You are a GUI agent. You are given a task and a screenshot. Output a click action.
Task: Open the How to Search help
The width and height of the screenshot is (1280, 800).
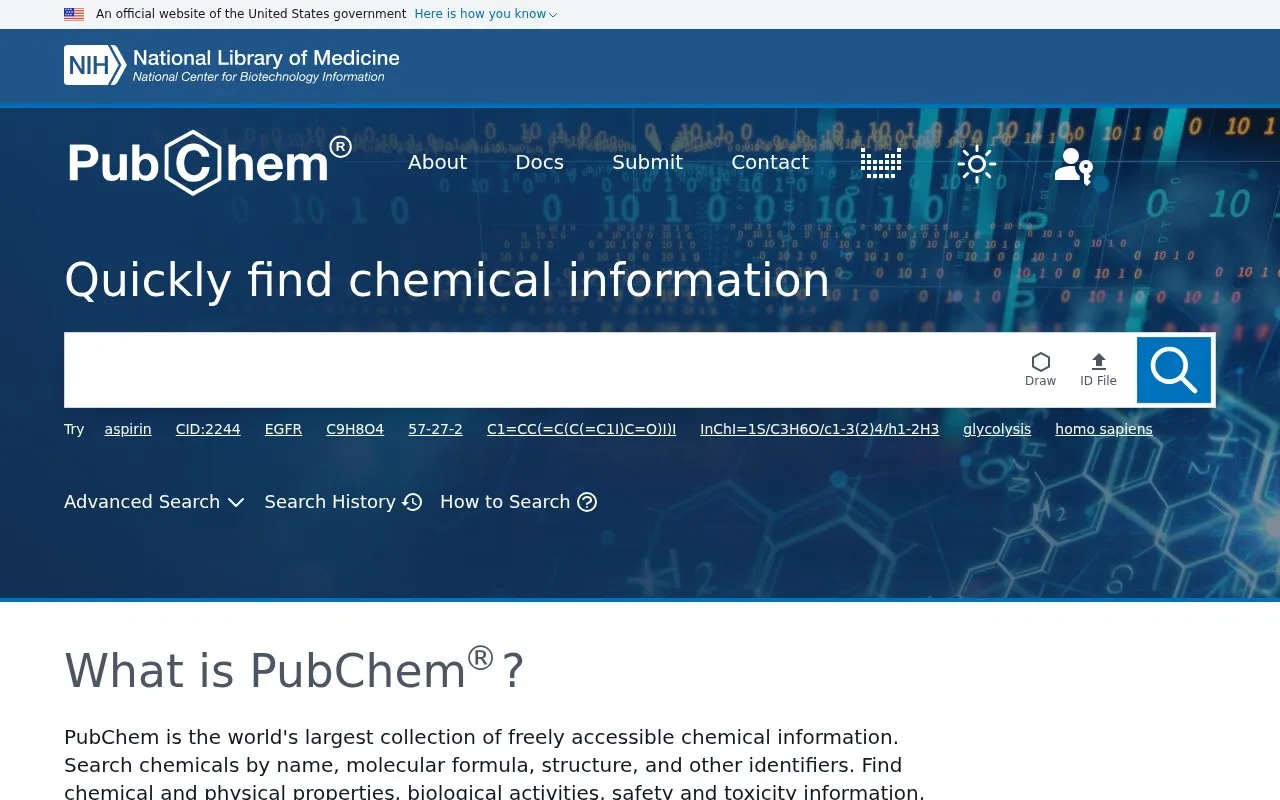click(518, 502)
